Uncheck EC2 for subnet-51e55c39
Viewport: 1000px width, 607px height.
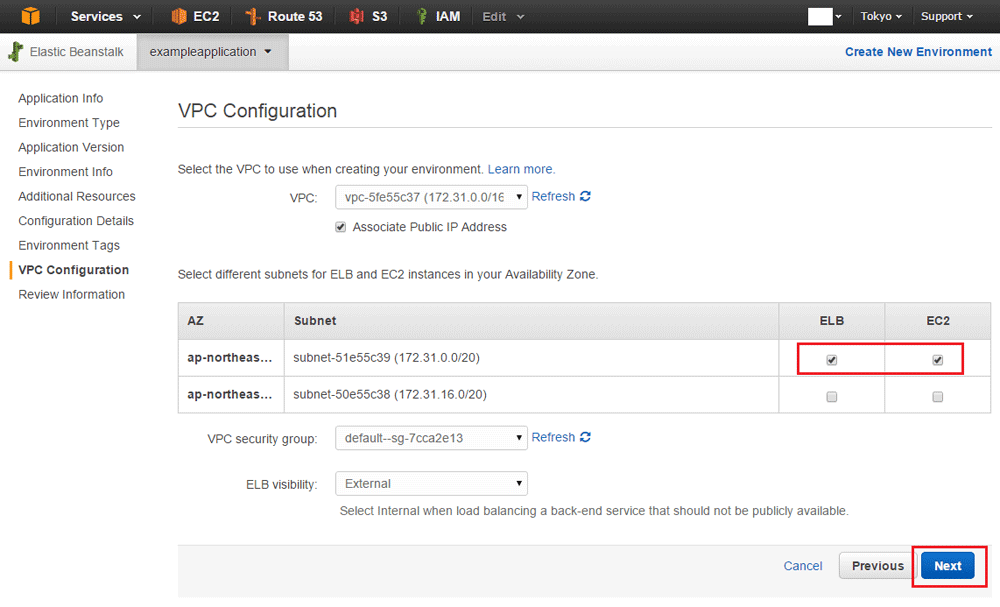coord(938,360)
